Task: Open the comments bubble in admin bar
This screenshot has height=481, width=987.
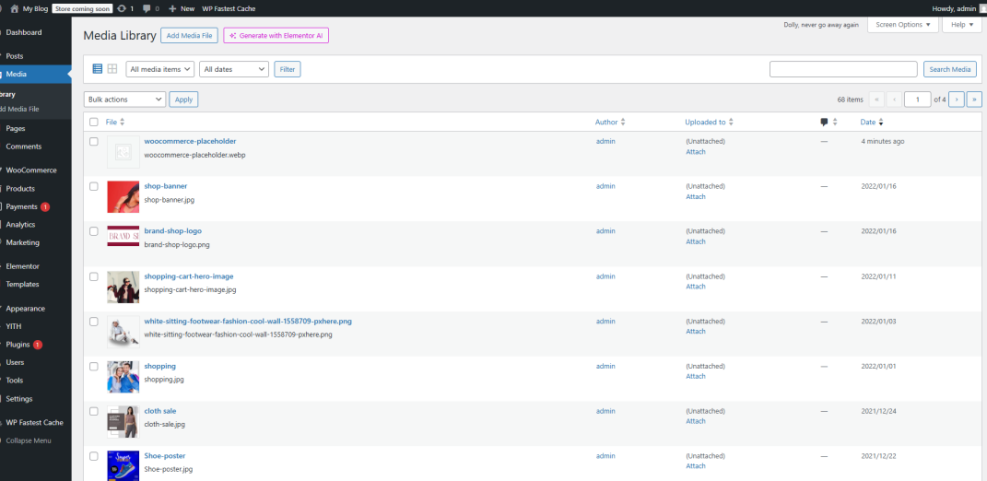Action: [x=147, y=9]
